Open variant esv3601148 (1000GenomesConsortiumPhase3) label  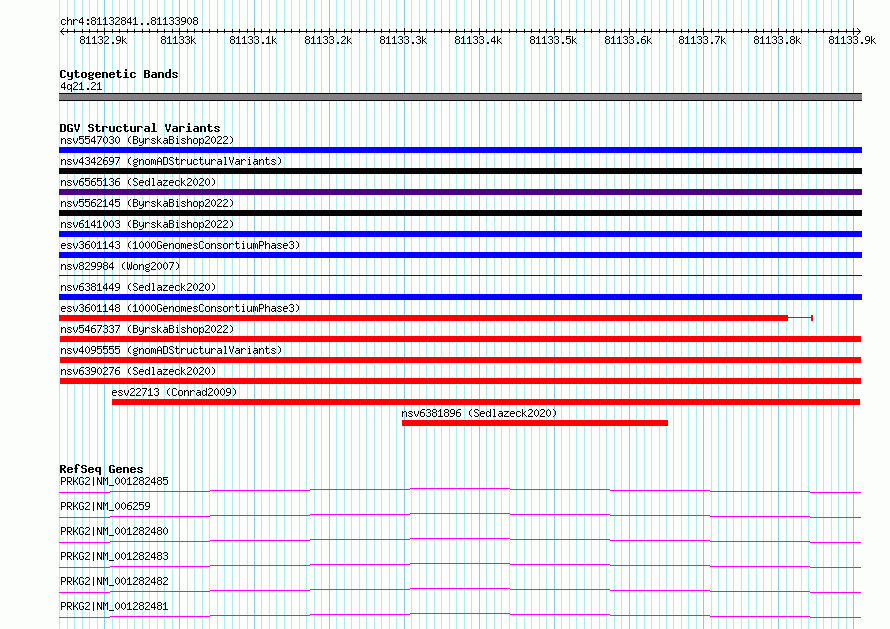click(x=180, y=308)
